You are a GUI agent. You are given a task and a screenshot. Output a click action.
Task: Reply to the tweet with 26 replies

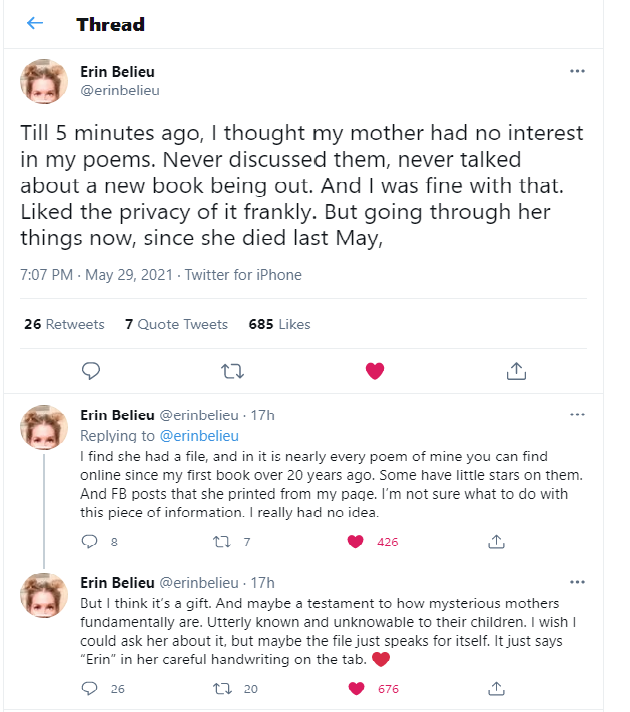[x=90, y=688]
